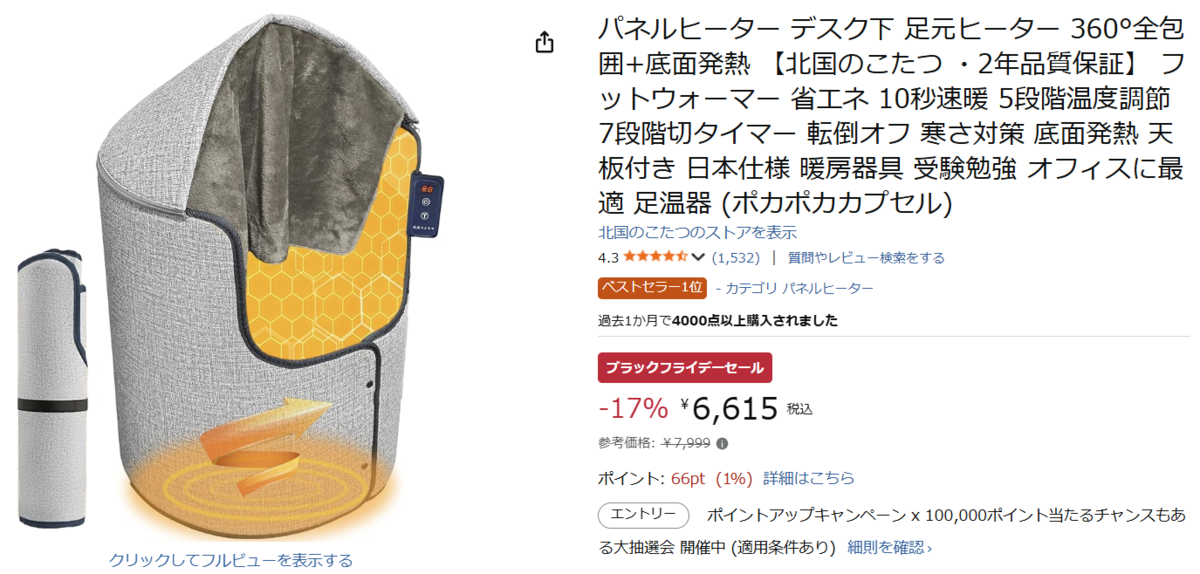The width and height of the screenshot is (1200, 574).
Task: Expand the rating dropdown chevron next to the stars
Action: click(698, 258)
